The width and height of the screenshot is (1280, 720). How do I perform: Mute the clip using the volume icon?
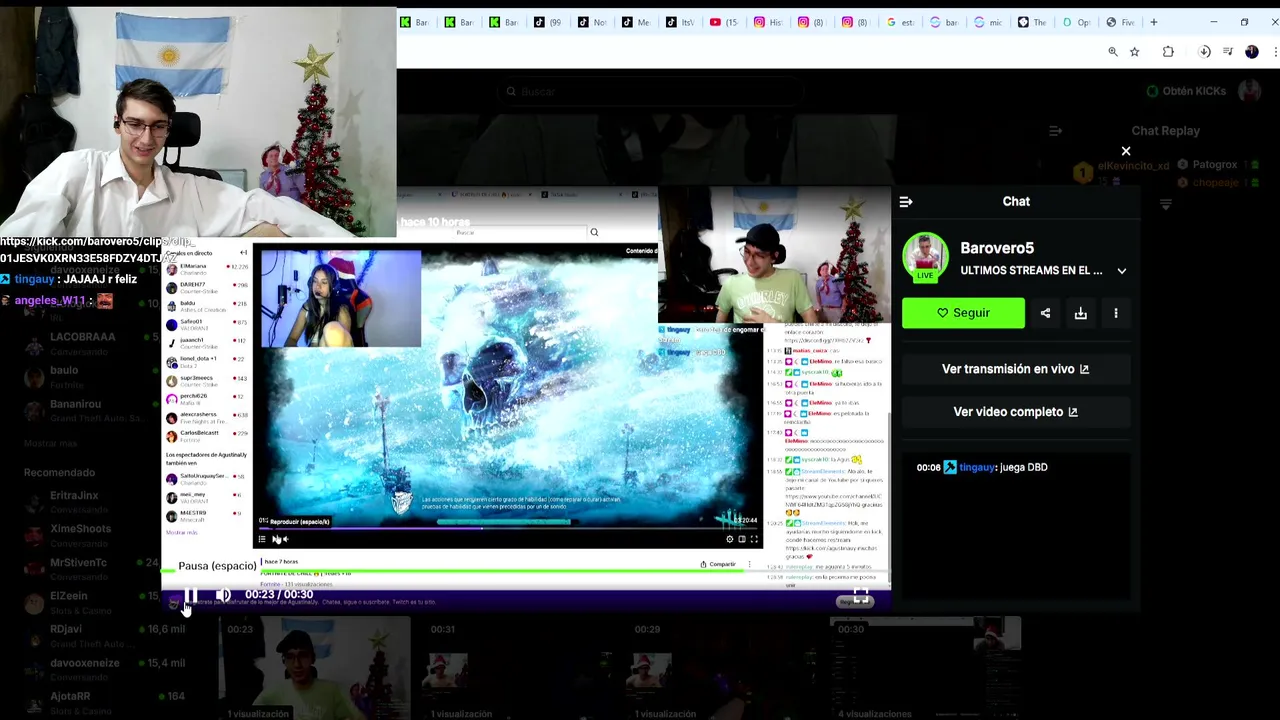(x=223, y=595)
